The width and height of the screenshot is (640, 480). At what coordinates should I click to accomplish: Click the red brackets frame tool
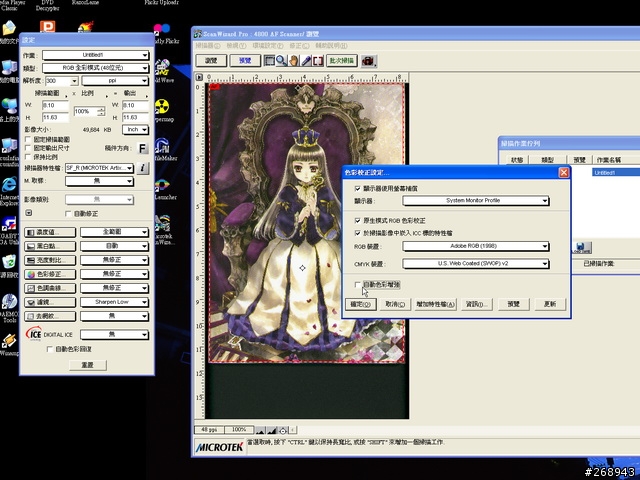318,61
